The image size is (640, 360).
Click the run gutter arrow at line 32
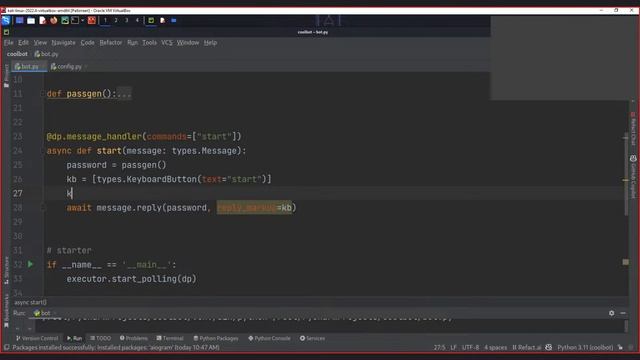tap(30, 264)
